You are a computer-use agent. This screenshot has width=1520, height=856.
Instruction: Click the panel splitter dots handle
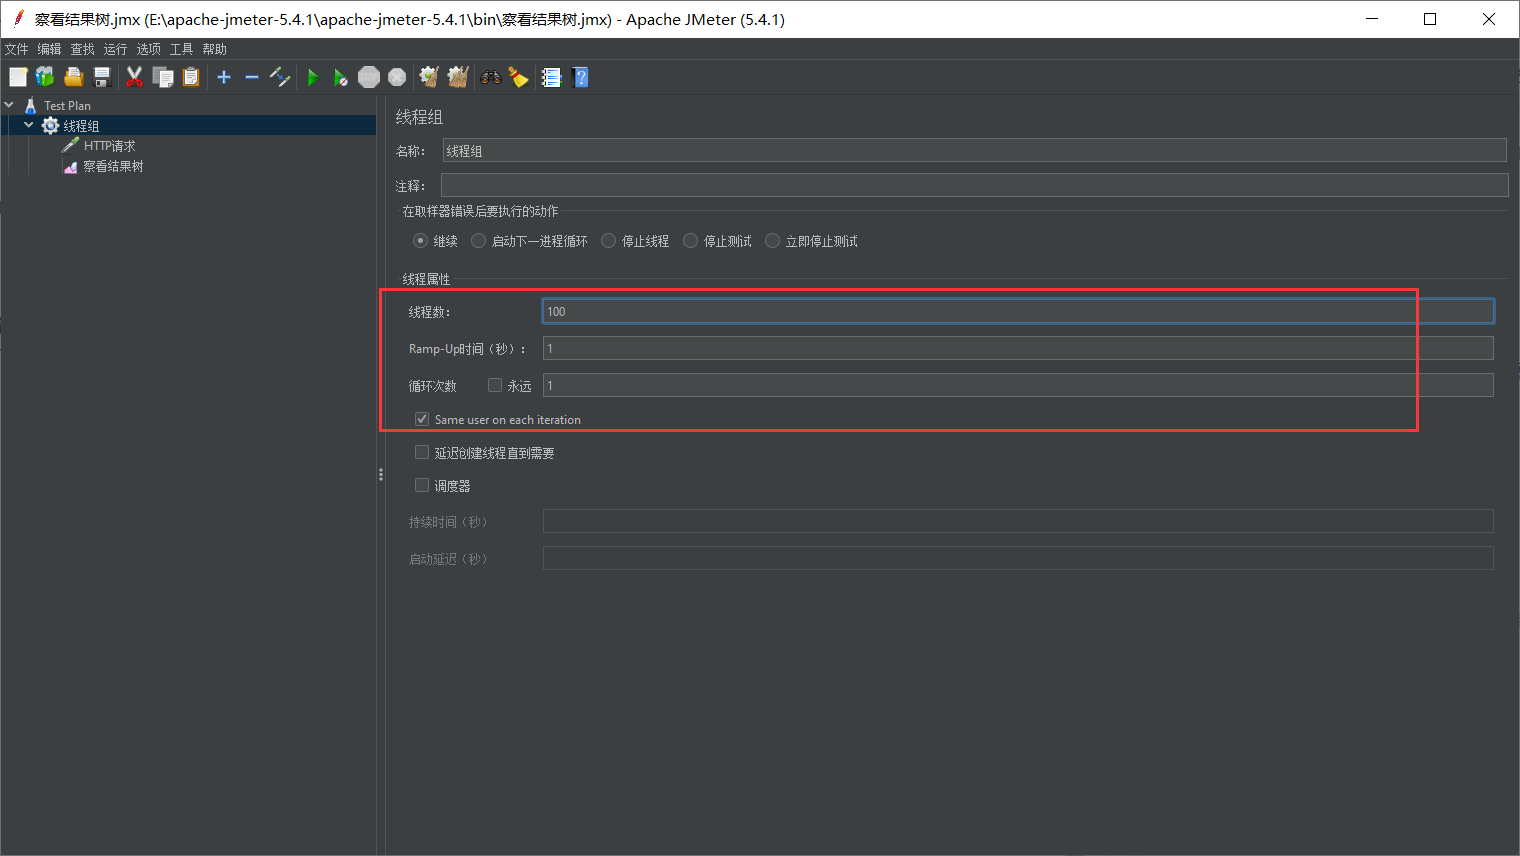click(381, 475)
